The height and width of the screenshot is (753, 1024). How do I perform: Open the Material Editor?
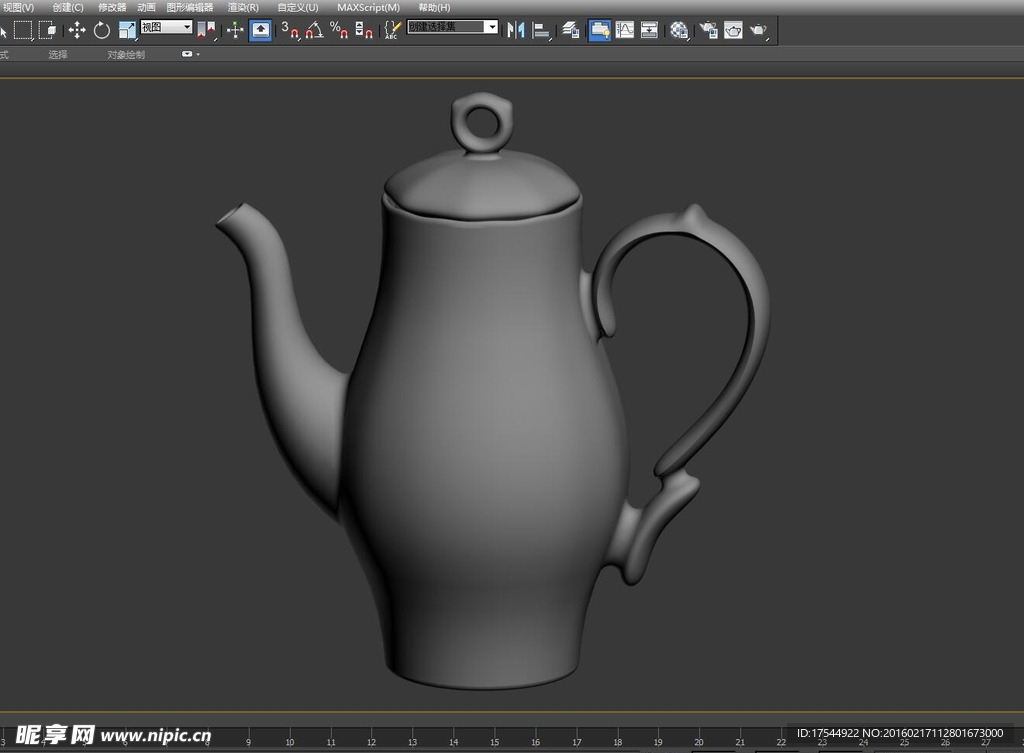[679, 30]
